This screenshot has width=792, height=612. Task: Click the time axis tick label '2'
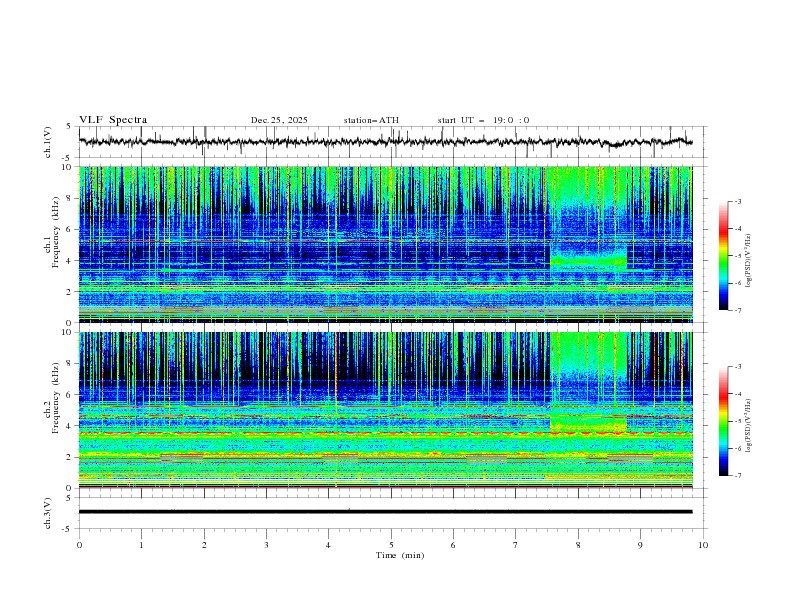click(204, 545)
